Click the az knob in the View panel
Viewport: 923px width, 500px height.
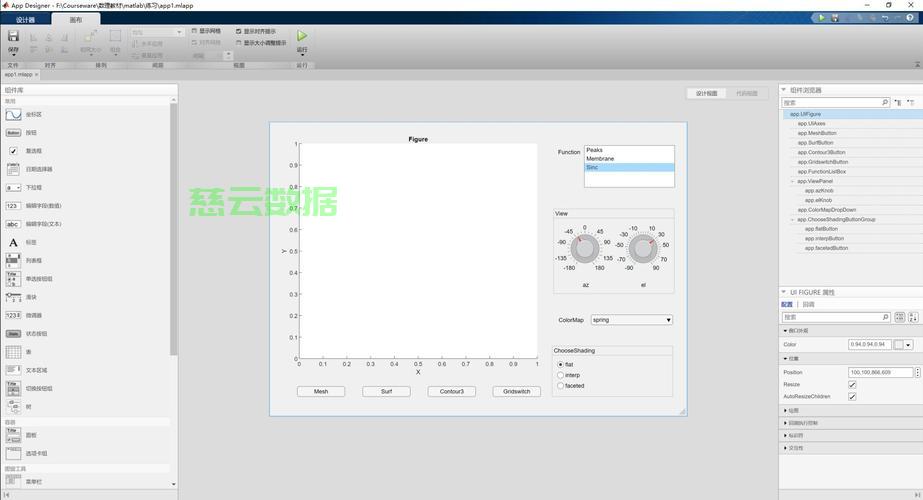(x=585, y=249)
